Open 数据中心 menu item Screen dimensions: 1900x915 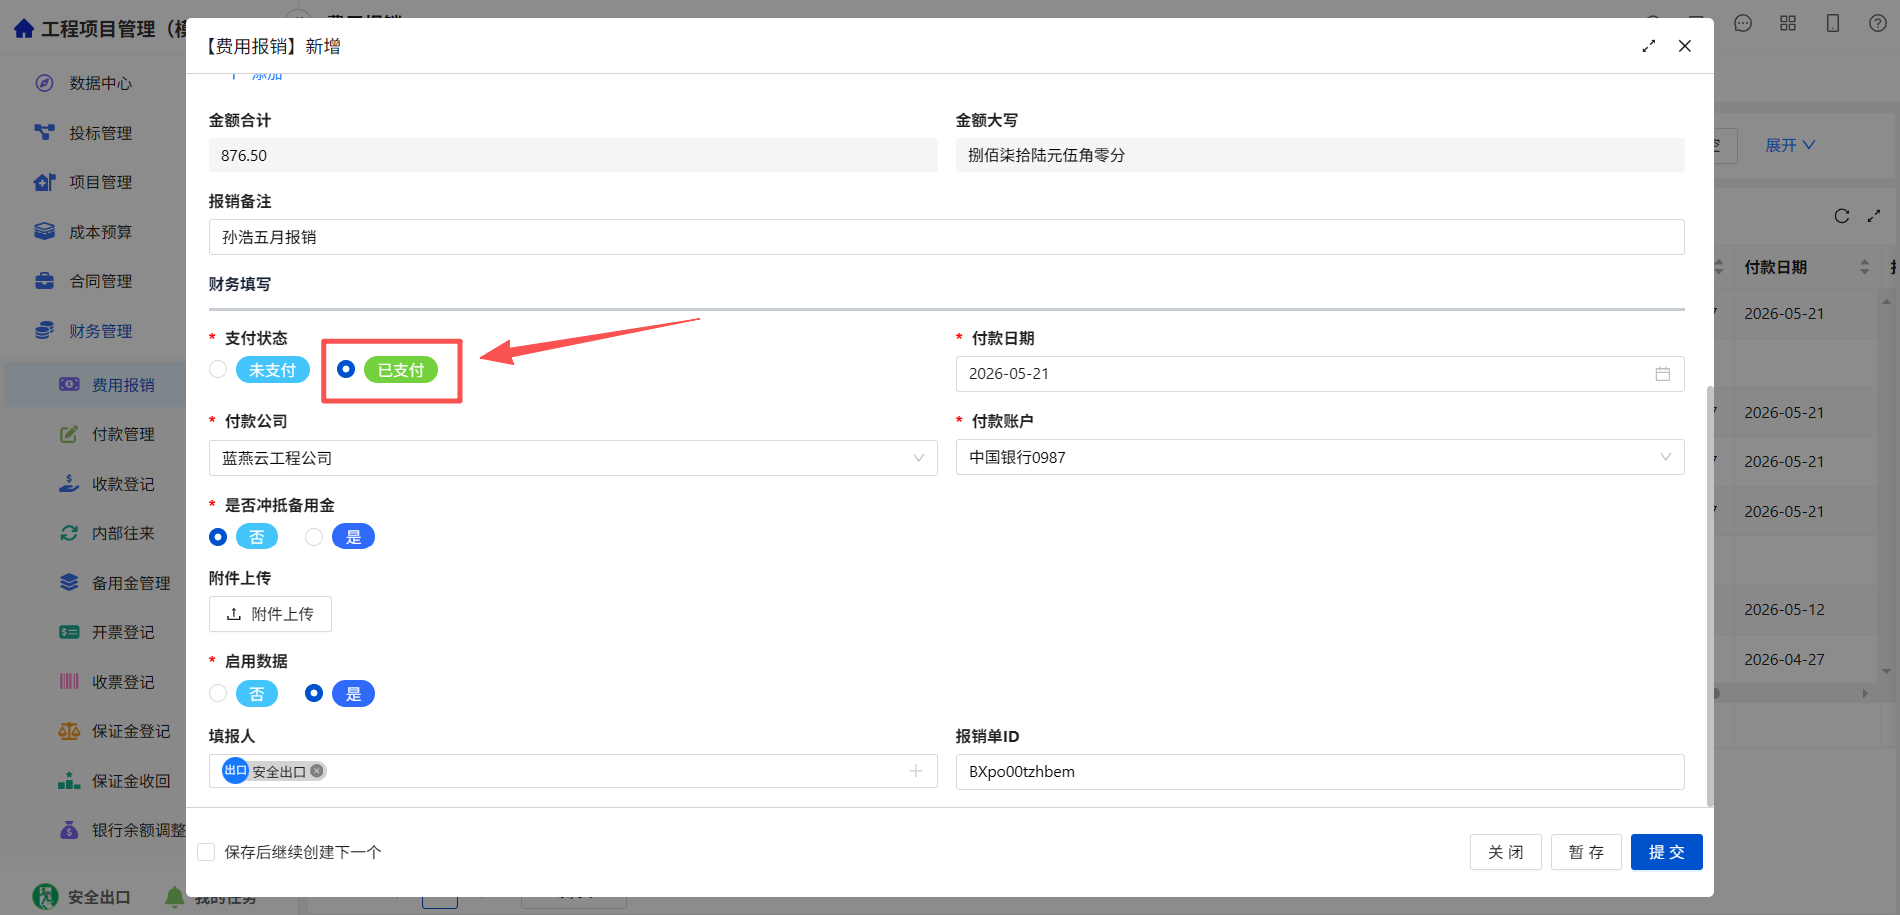100,83
